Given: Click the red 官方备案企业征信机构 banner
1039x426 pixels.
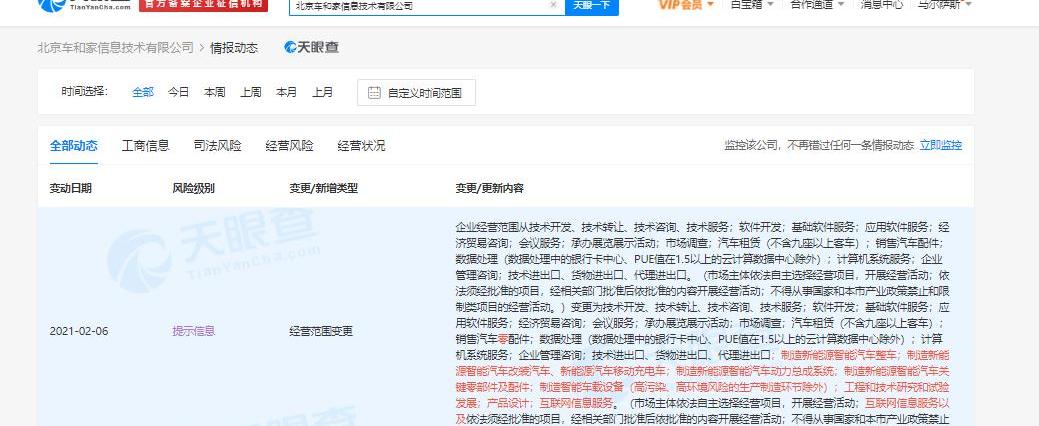Looking at the screenshot, I should pos(203,5).
